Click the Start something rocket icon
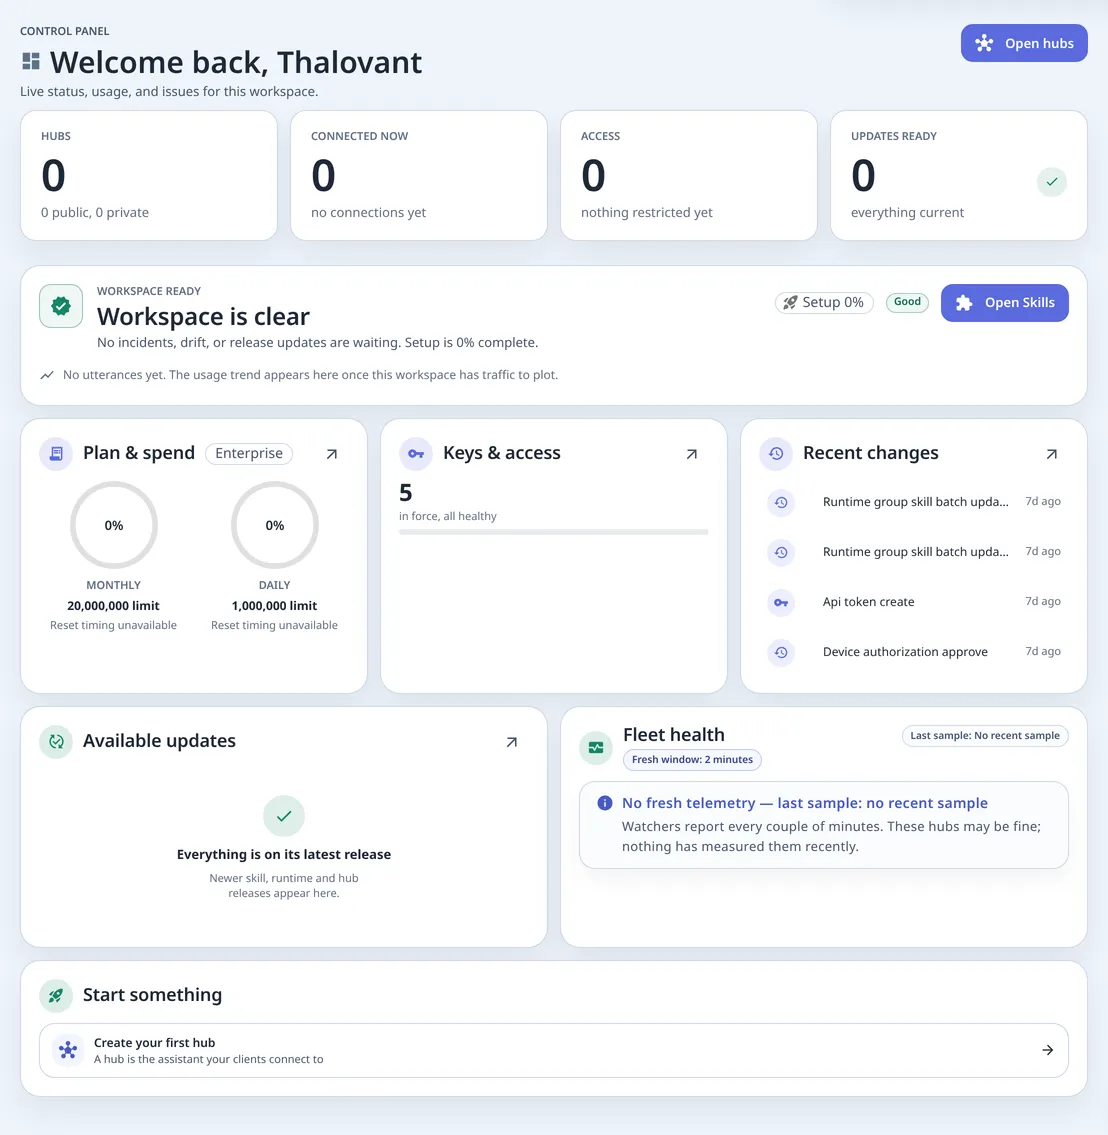The width and height of the screenshot is (1108, 1135). click(56, 995)
